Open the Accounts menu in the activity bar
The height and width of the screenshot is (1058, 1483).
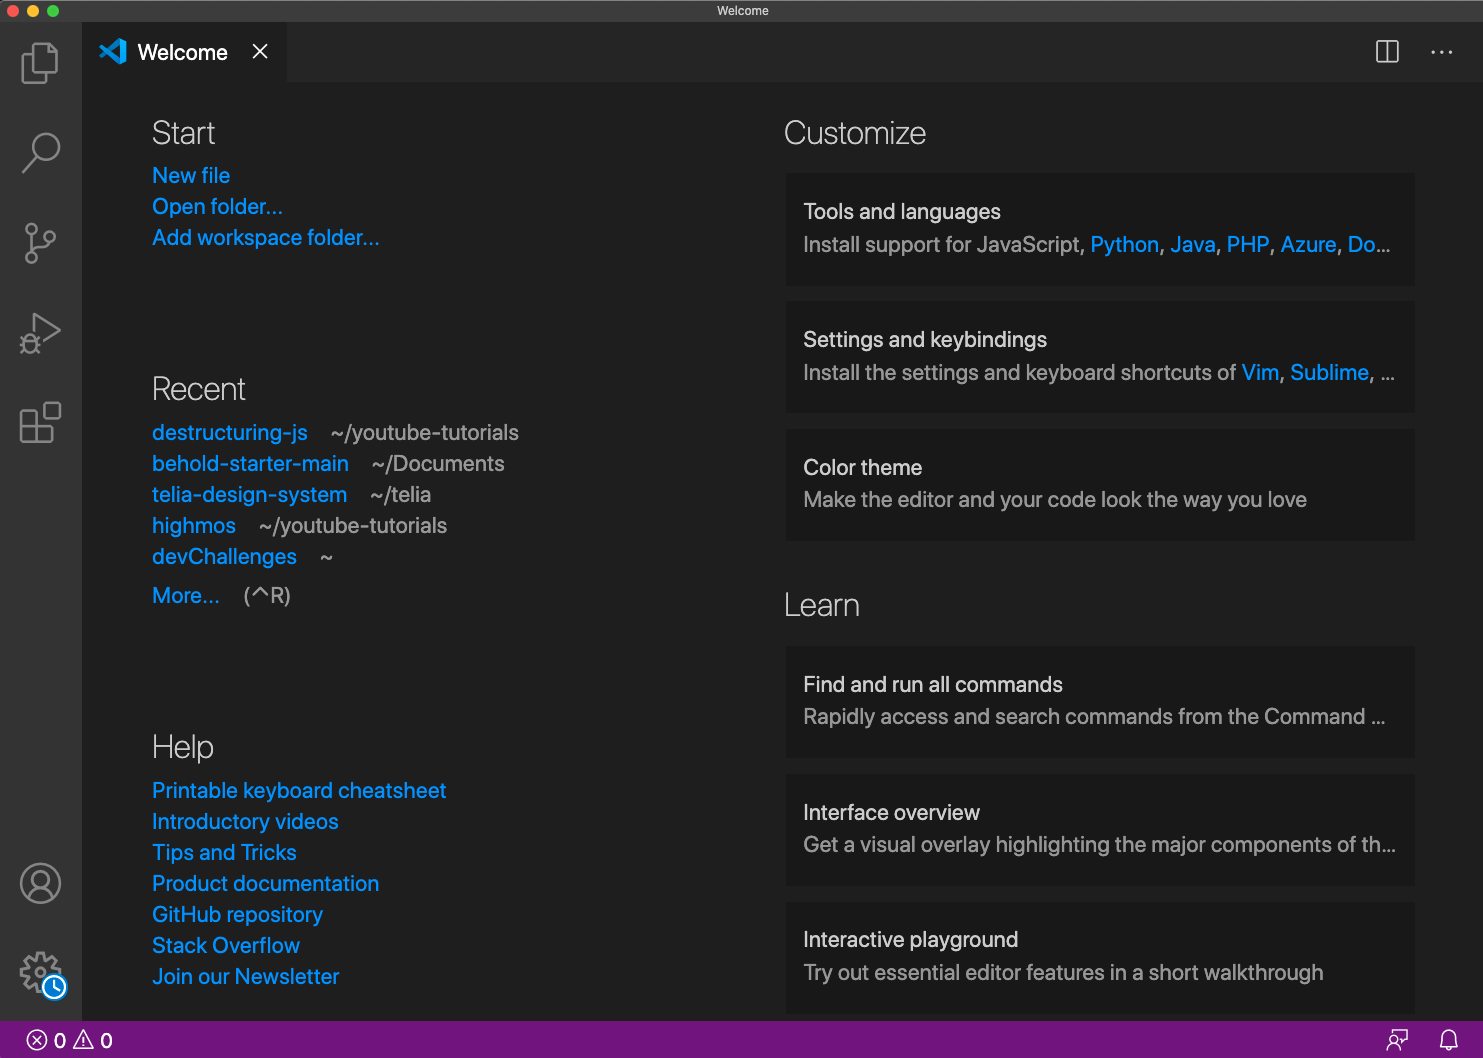coord(39,883)
